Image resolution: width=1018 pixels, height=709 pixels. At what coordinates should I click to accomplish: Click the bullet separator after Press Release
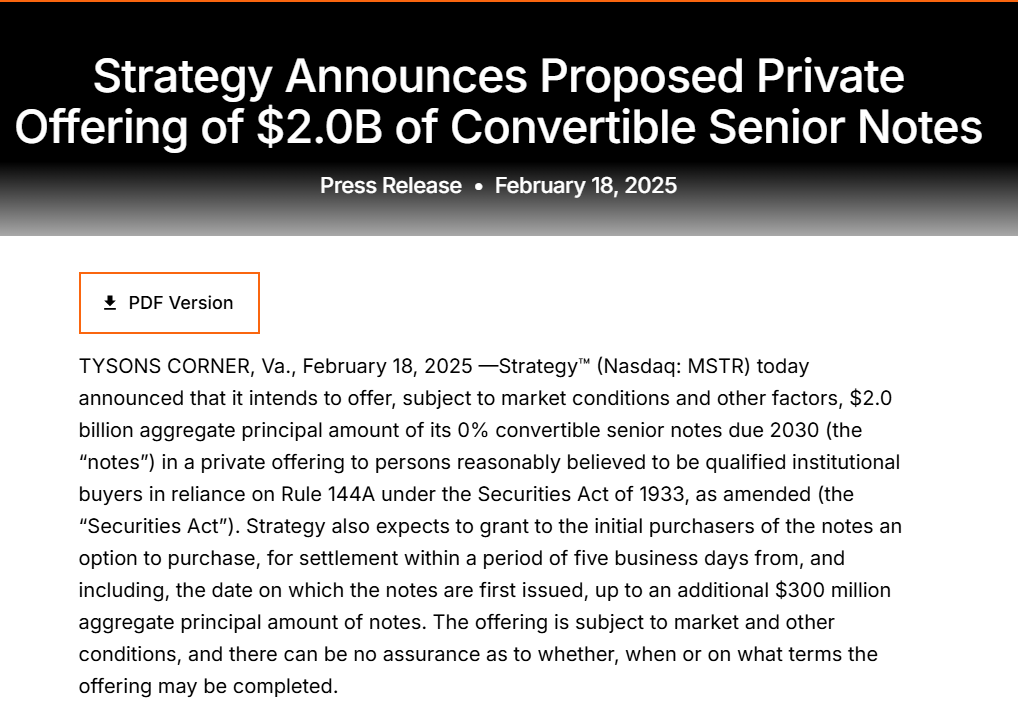pyautogui.click(x=478, y=187)
